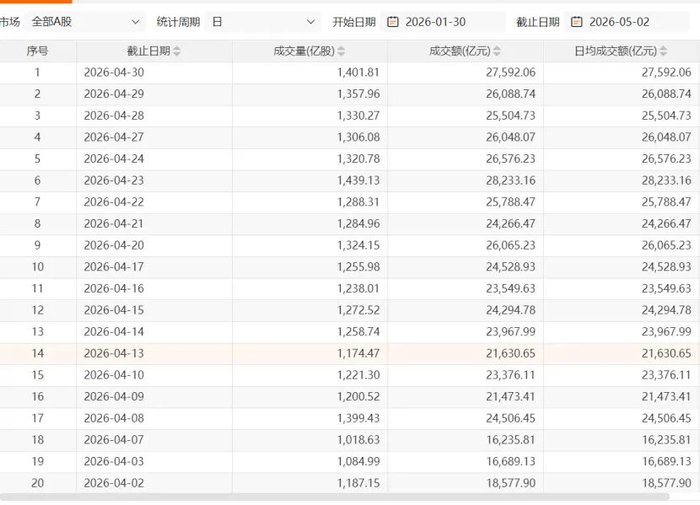Expand the 全部A股 market dropdown
The image size is (700, 505).
point(85,21)
